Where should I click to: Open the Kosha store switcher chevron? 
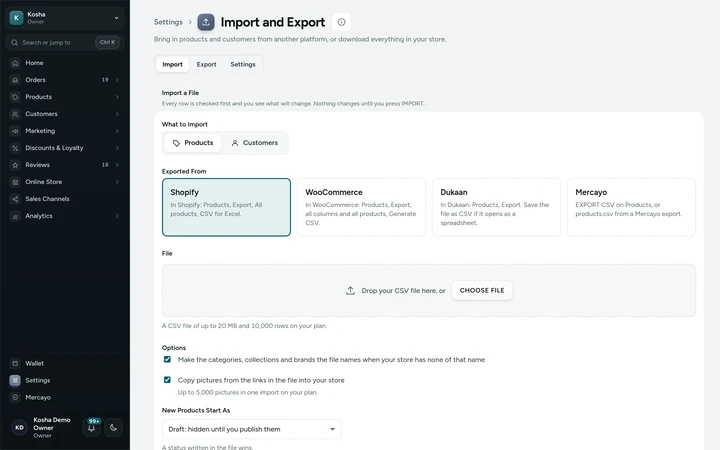click(116, 18)
